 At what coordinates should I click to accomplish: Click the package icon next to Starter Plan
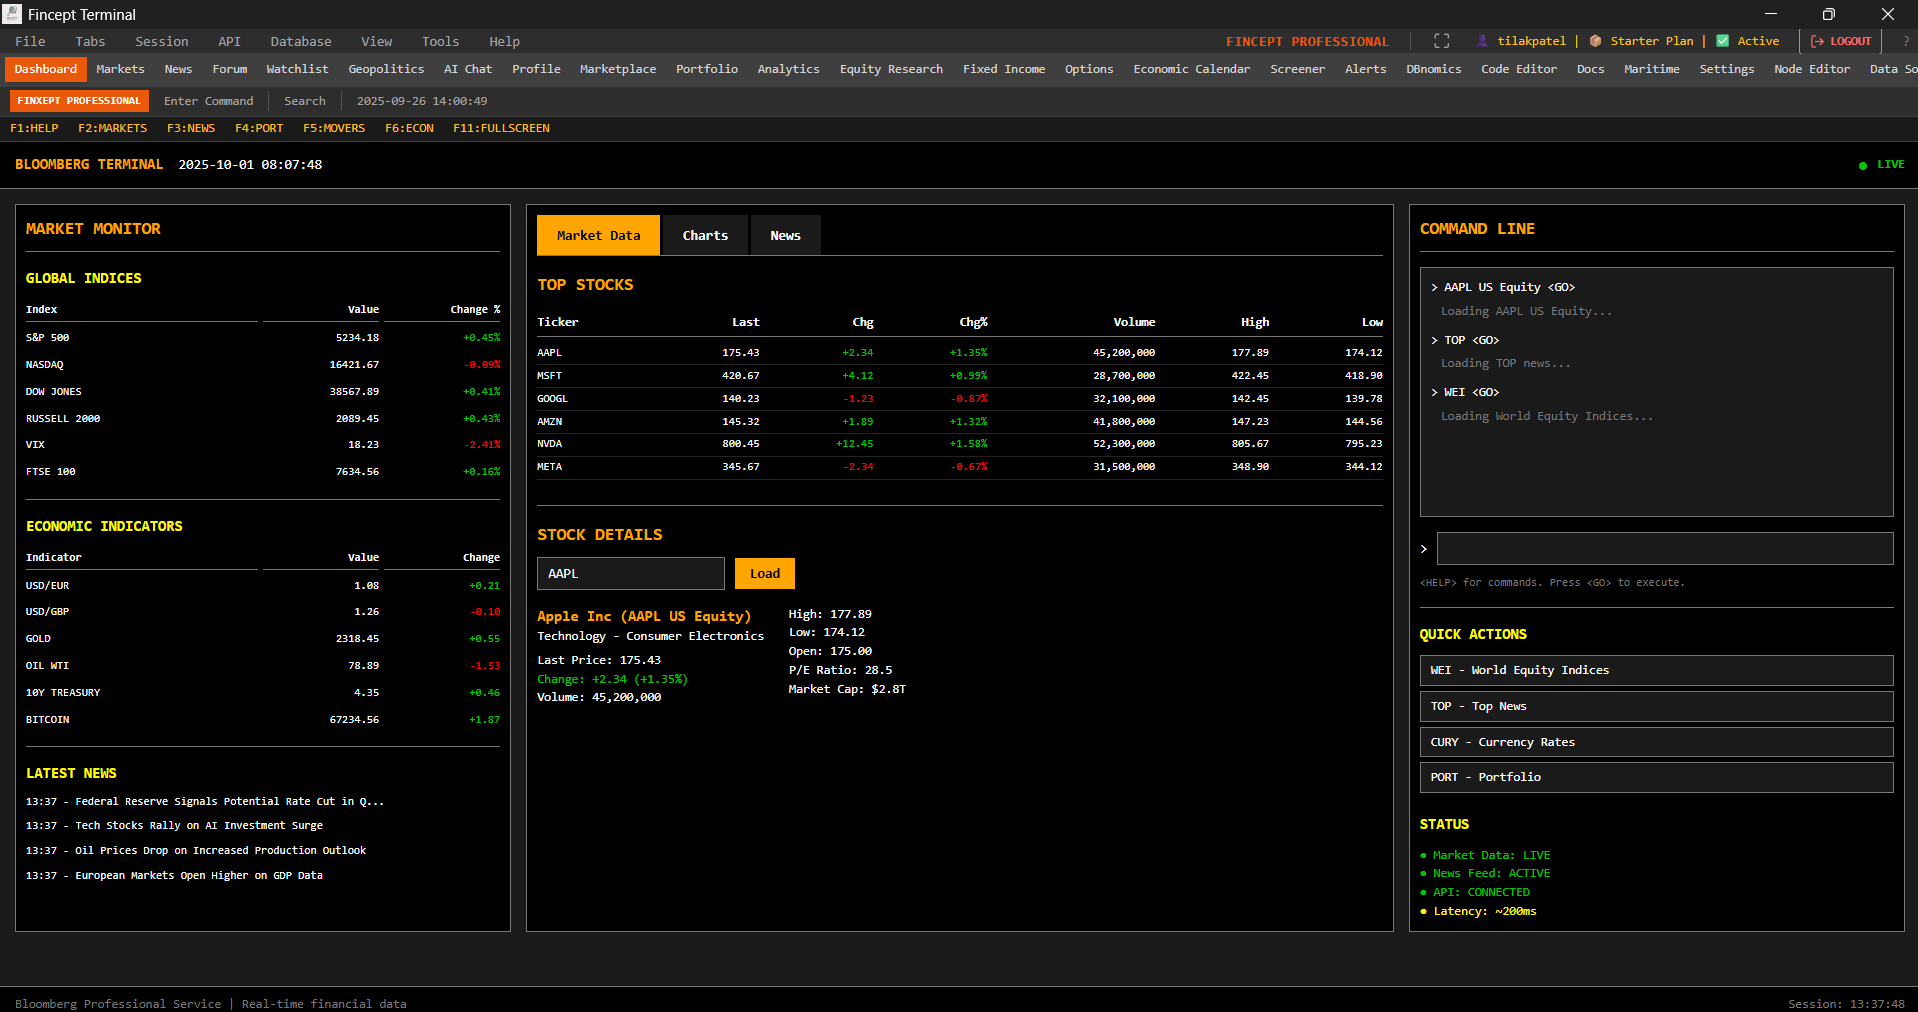tap(1594, 41)
